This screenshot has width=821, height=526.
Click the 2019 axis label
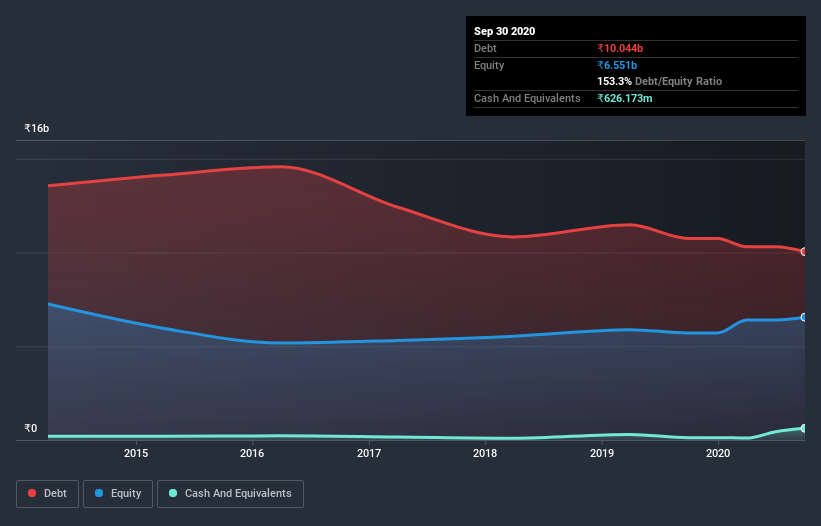pyautogui.click(x=602, y=453)
